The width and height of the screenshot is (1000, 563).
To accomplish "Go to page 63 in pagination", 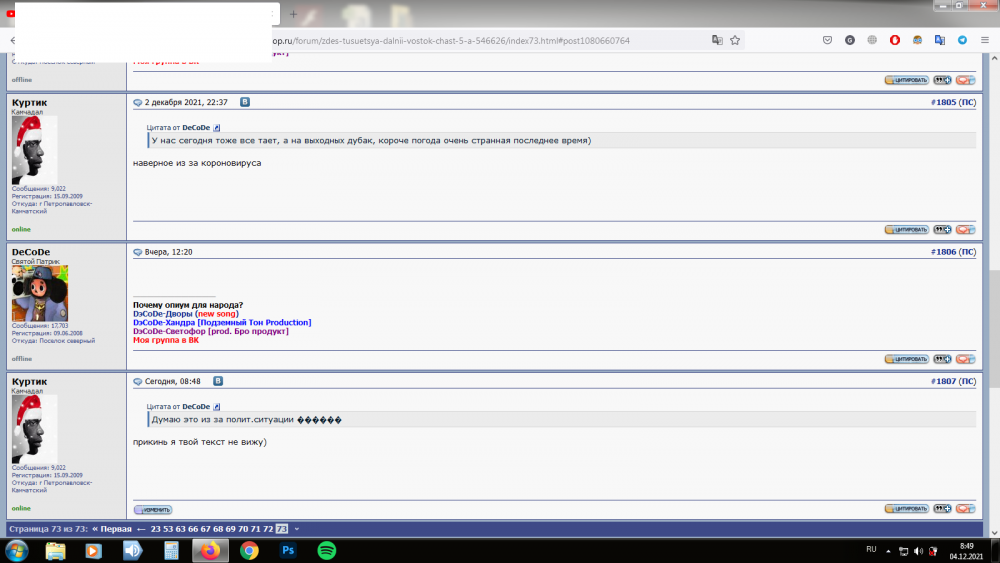I will coord(180,529).
